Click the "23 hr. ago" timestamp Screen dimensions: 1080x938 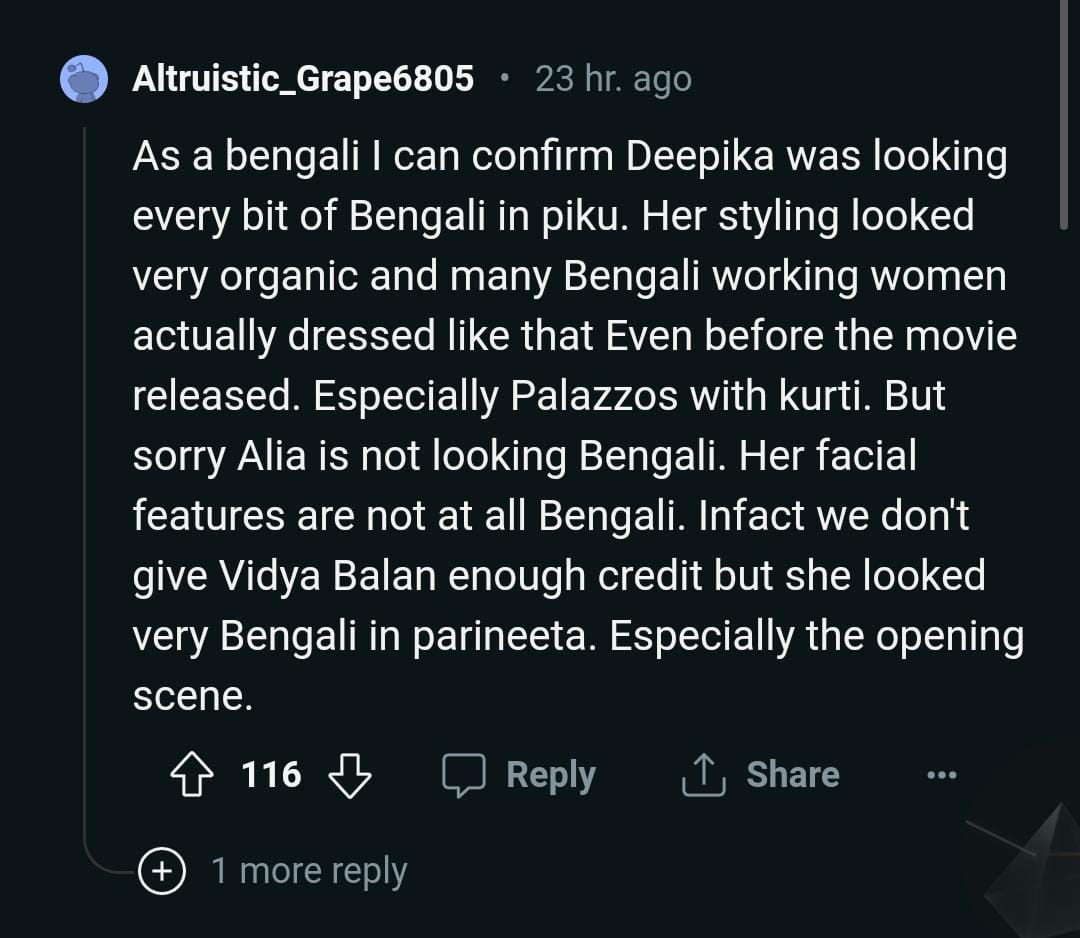tap(613, 79)
